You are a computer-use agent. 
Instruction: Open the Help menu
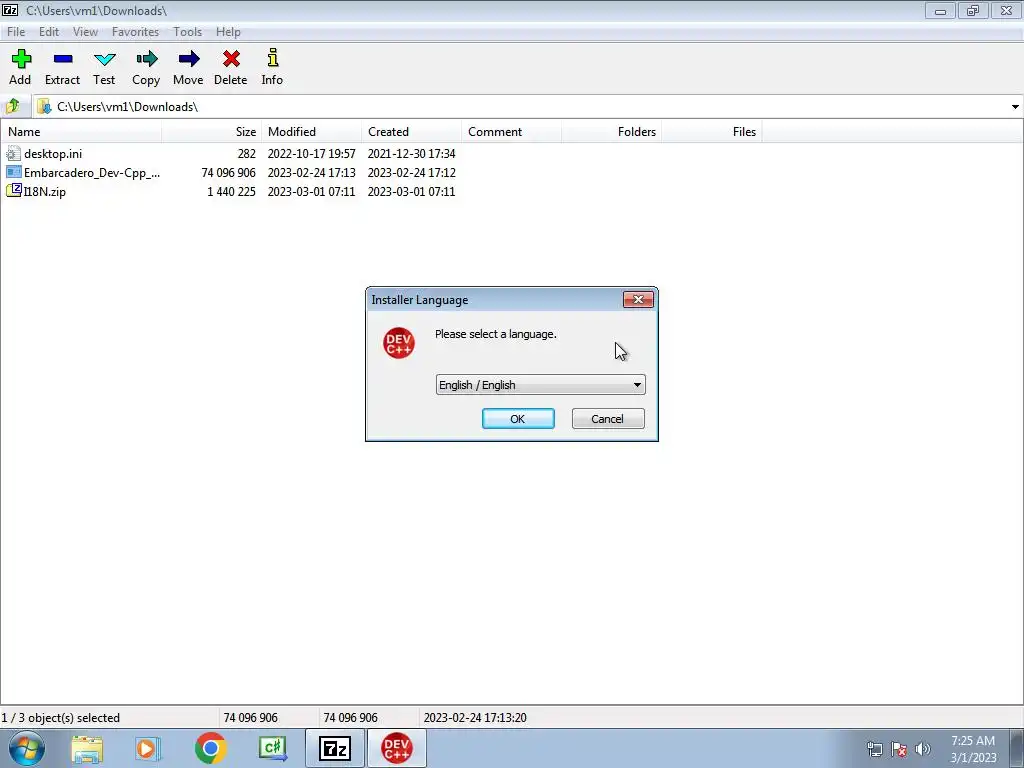coord(228,31)
